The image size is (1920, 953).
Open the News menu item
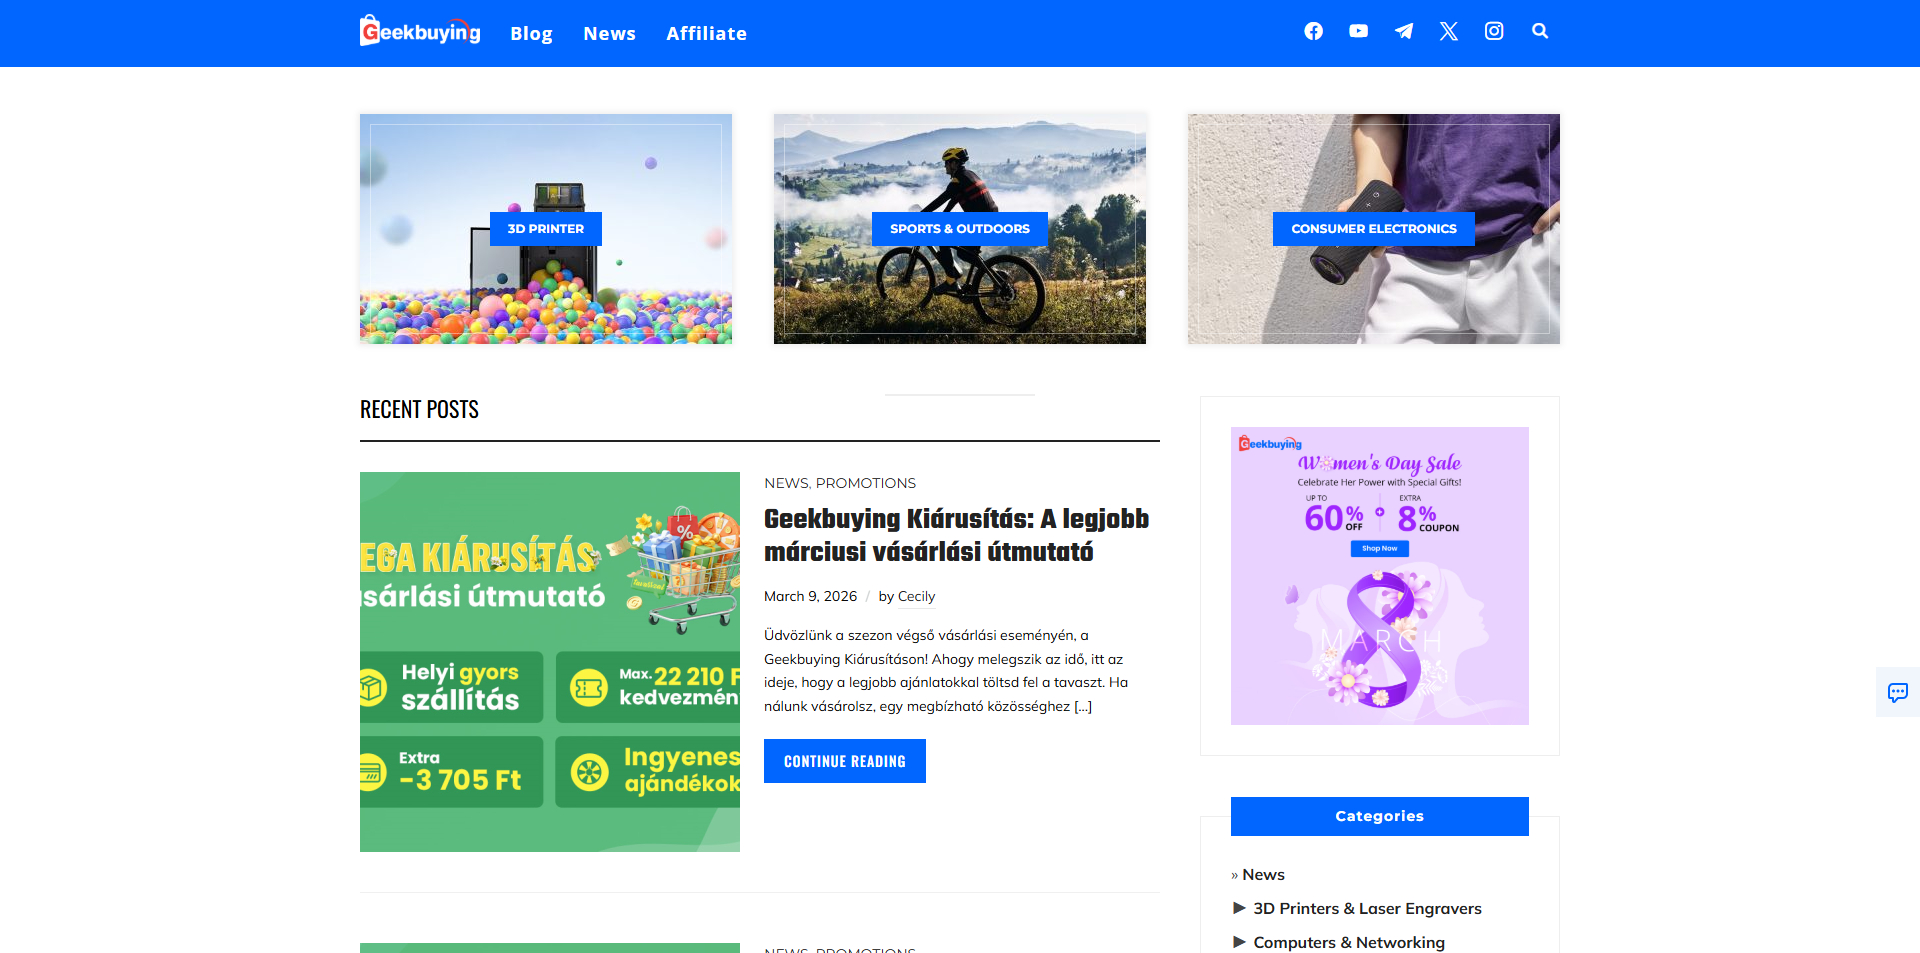pyautogui.click(x=609, y=33)
